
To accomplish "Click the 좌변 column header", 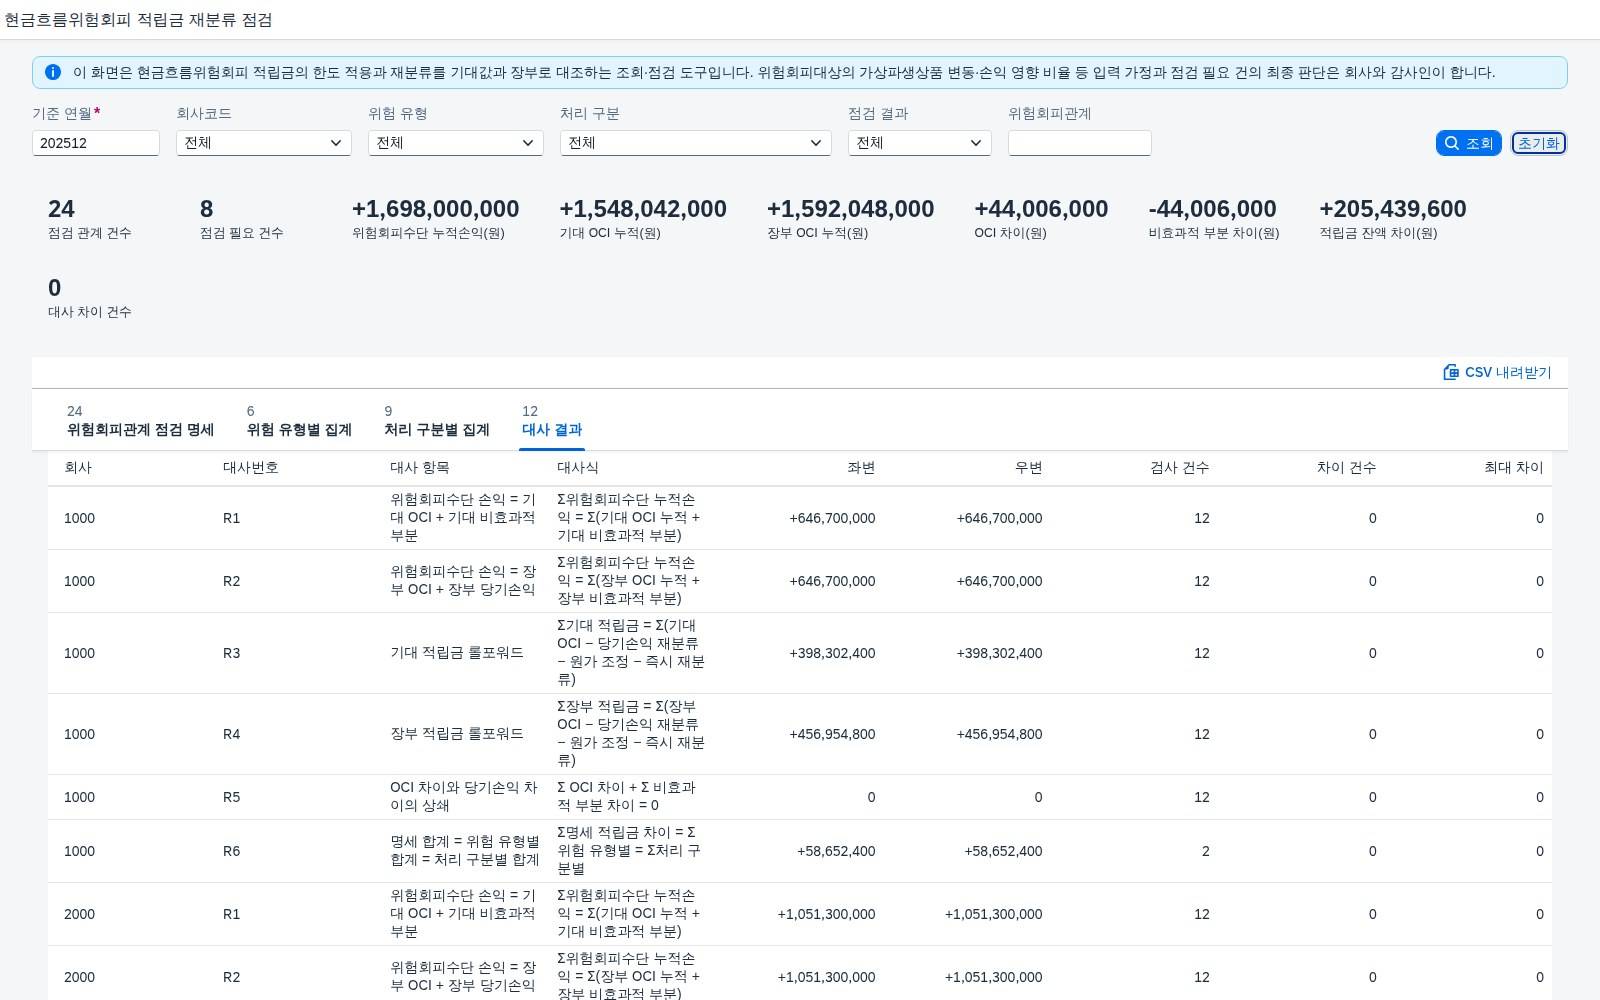I will (861, 467).
